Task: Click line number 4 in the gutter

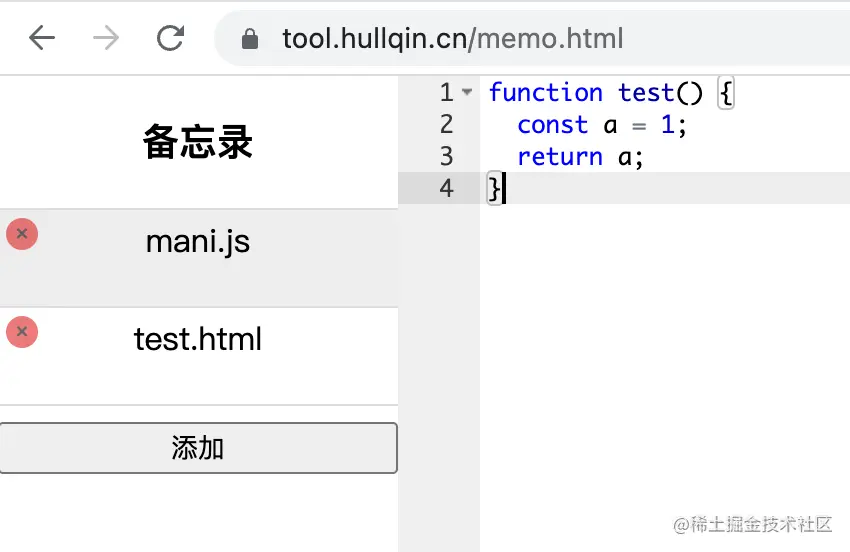Action: tap(446, 188)
